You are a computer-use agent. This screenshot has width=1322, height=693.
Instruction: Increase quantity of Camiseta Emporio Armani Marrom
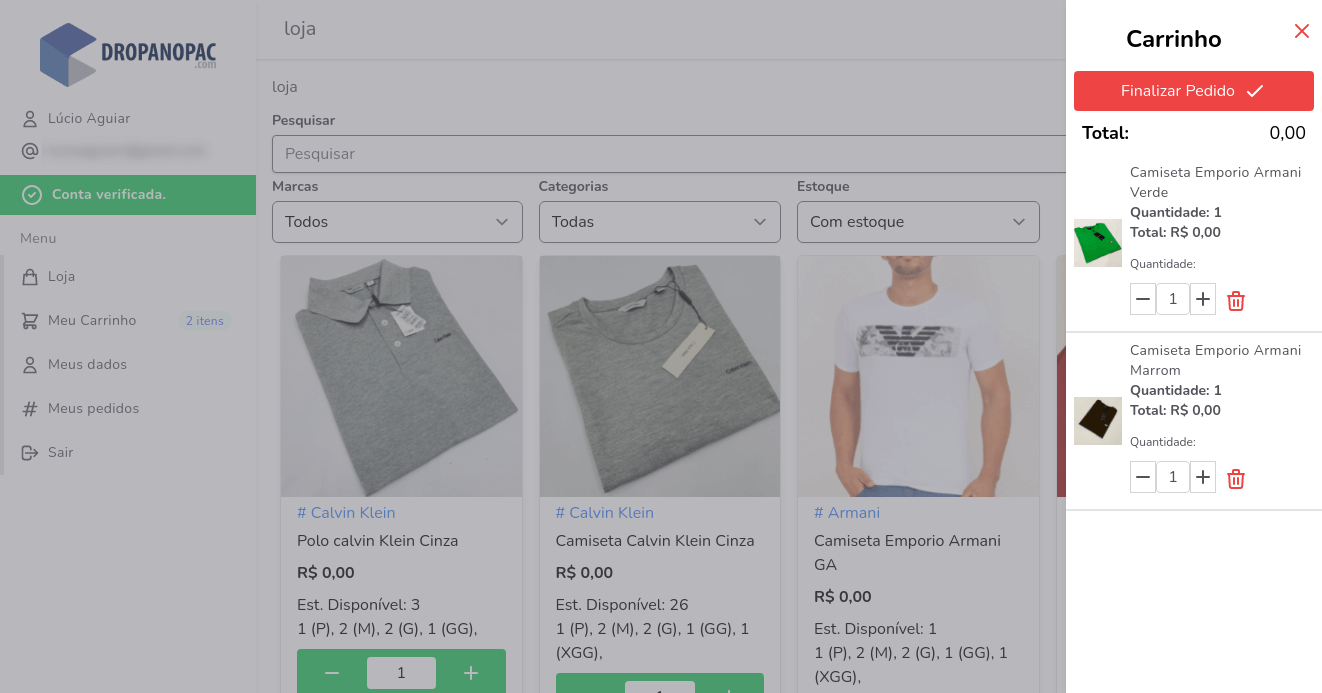[1203, 477]
